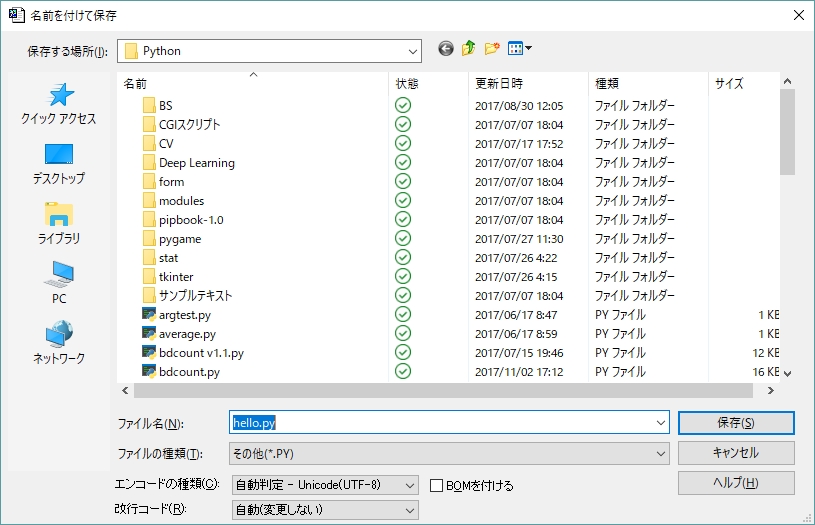Click the Cancel button

point(735,453)
